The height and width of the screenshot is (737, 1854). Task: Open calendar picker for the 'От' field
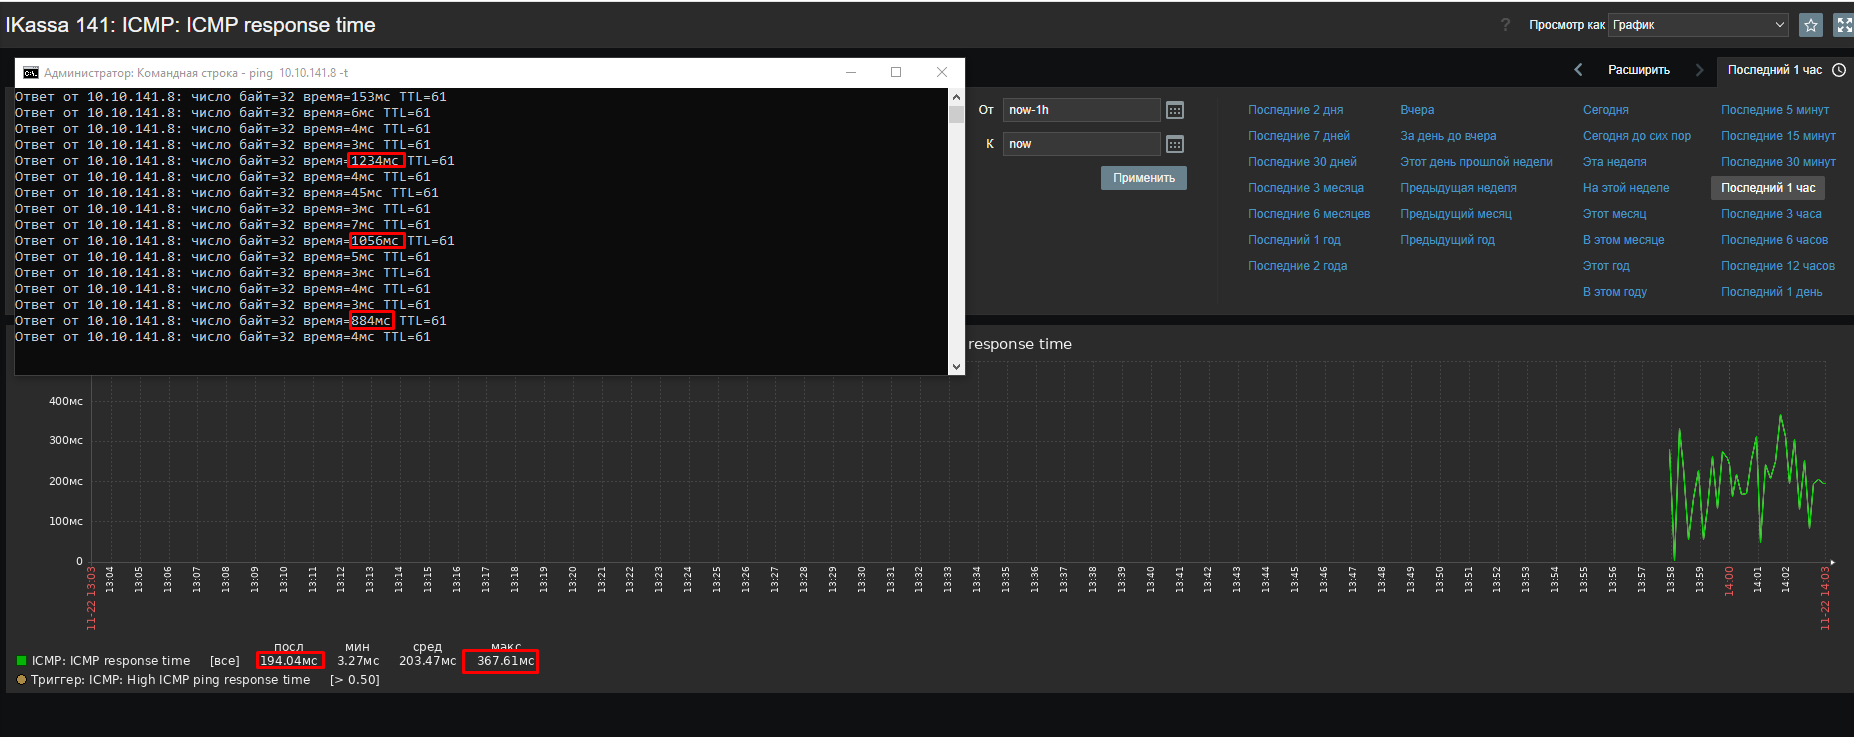coord(1175,110)
